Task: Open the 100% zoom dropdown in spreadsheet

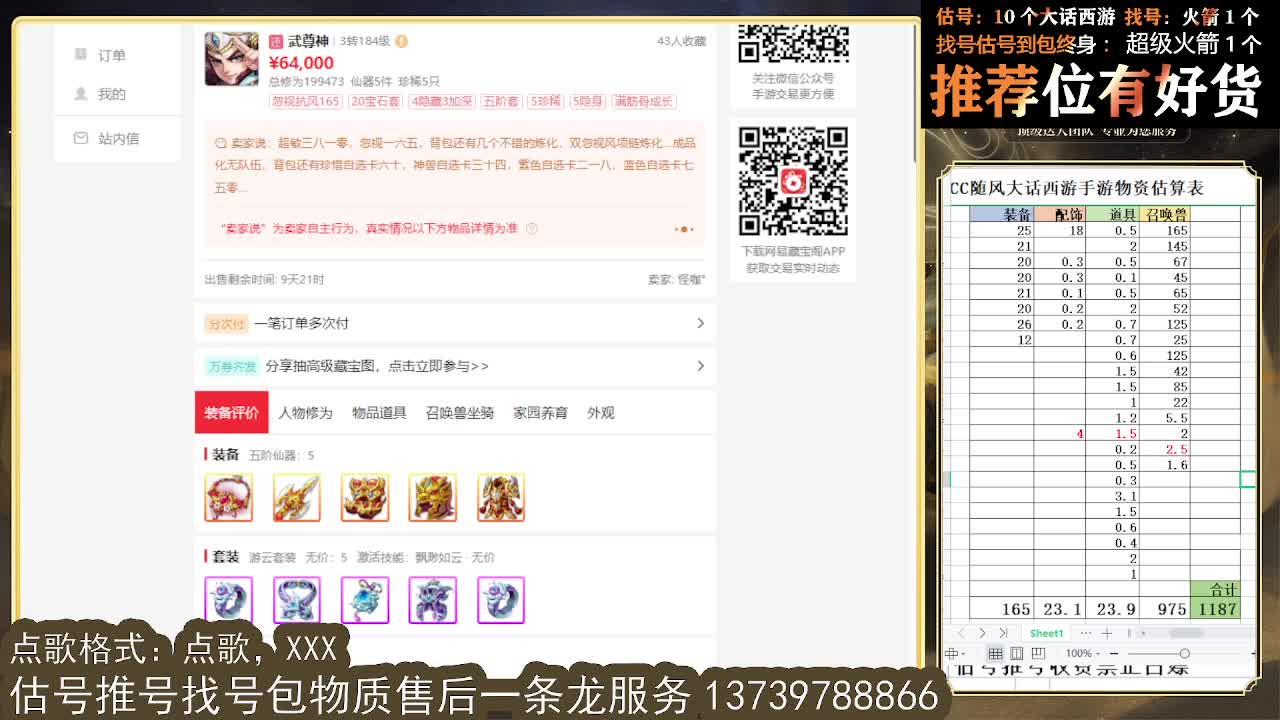Action: [x=1083, y=653]
